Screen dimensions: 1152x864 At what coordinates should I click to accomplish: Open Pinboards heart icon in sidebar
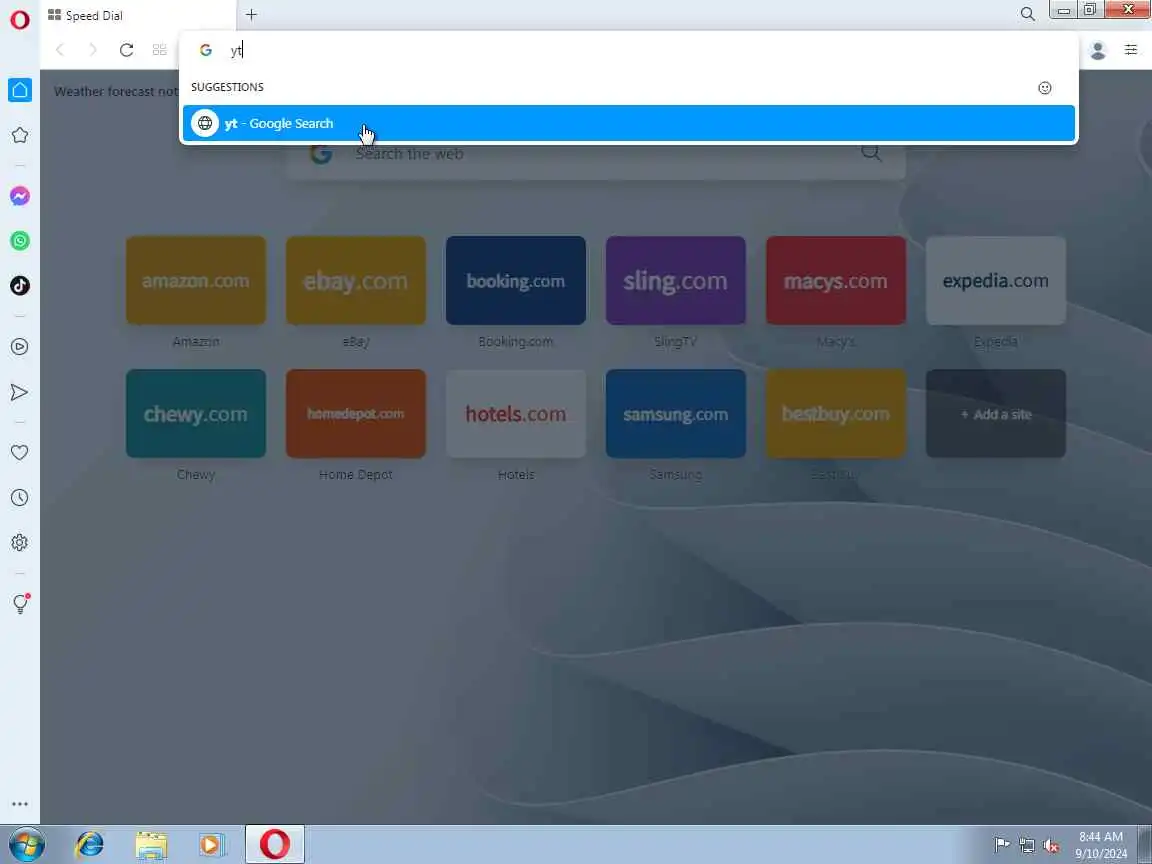(20, 453)
